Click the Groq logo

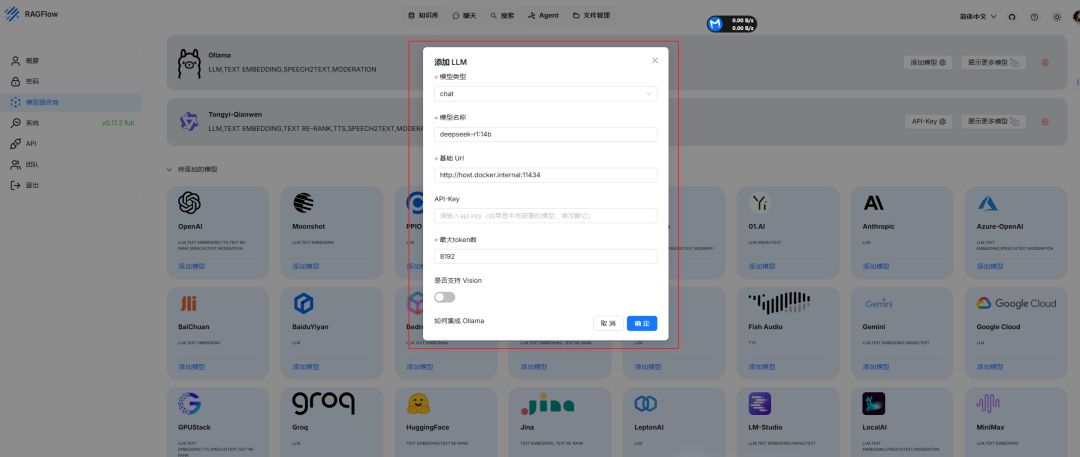point(323,403)
